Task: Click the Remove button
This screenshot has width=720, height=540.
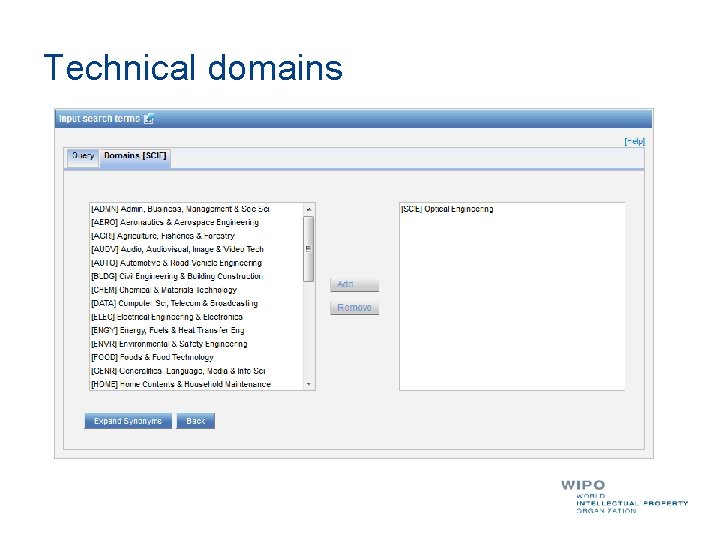Action: [354, 308]
